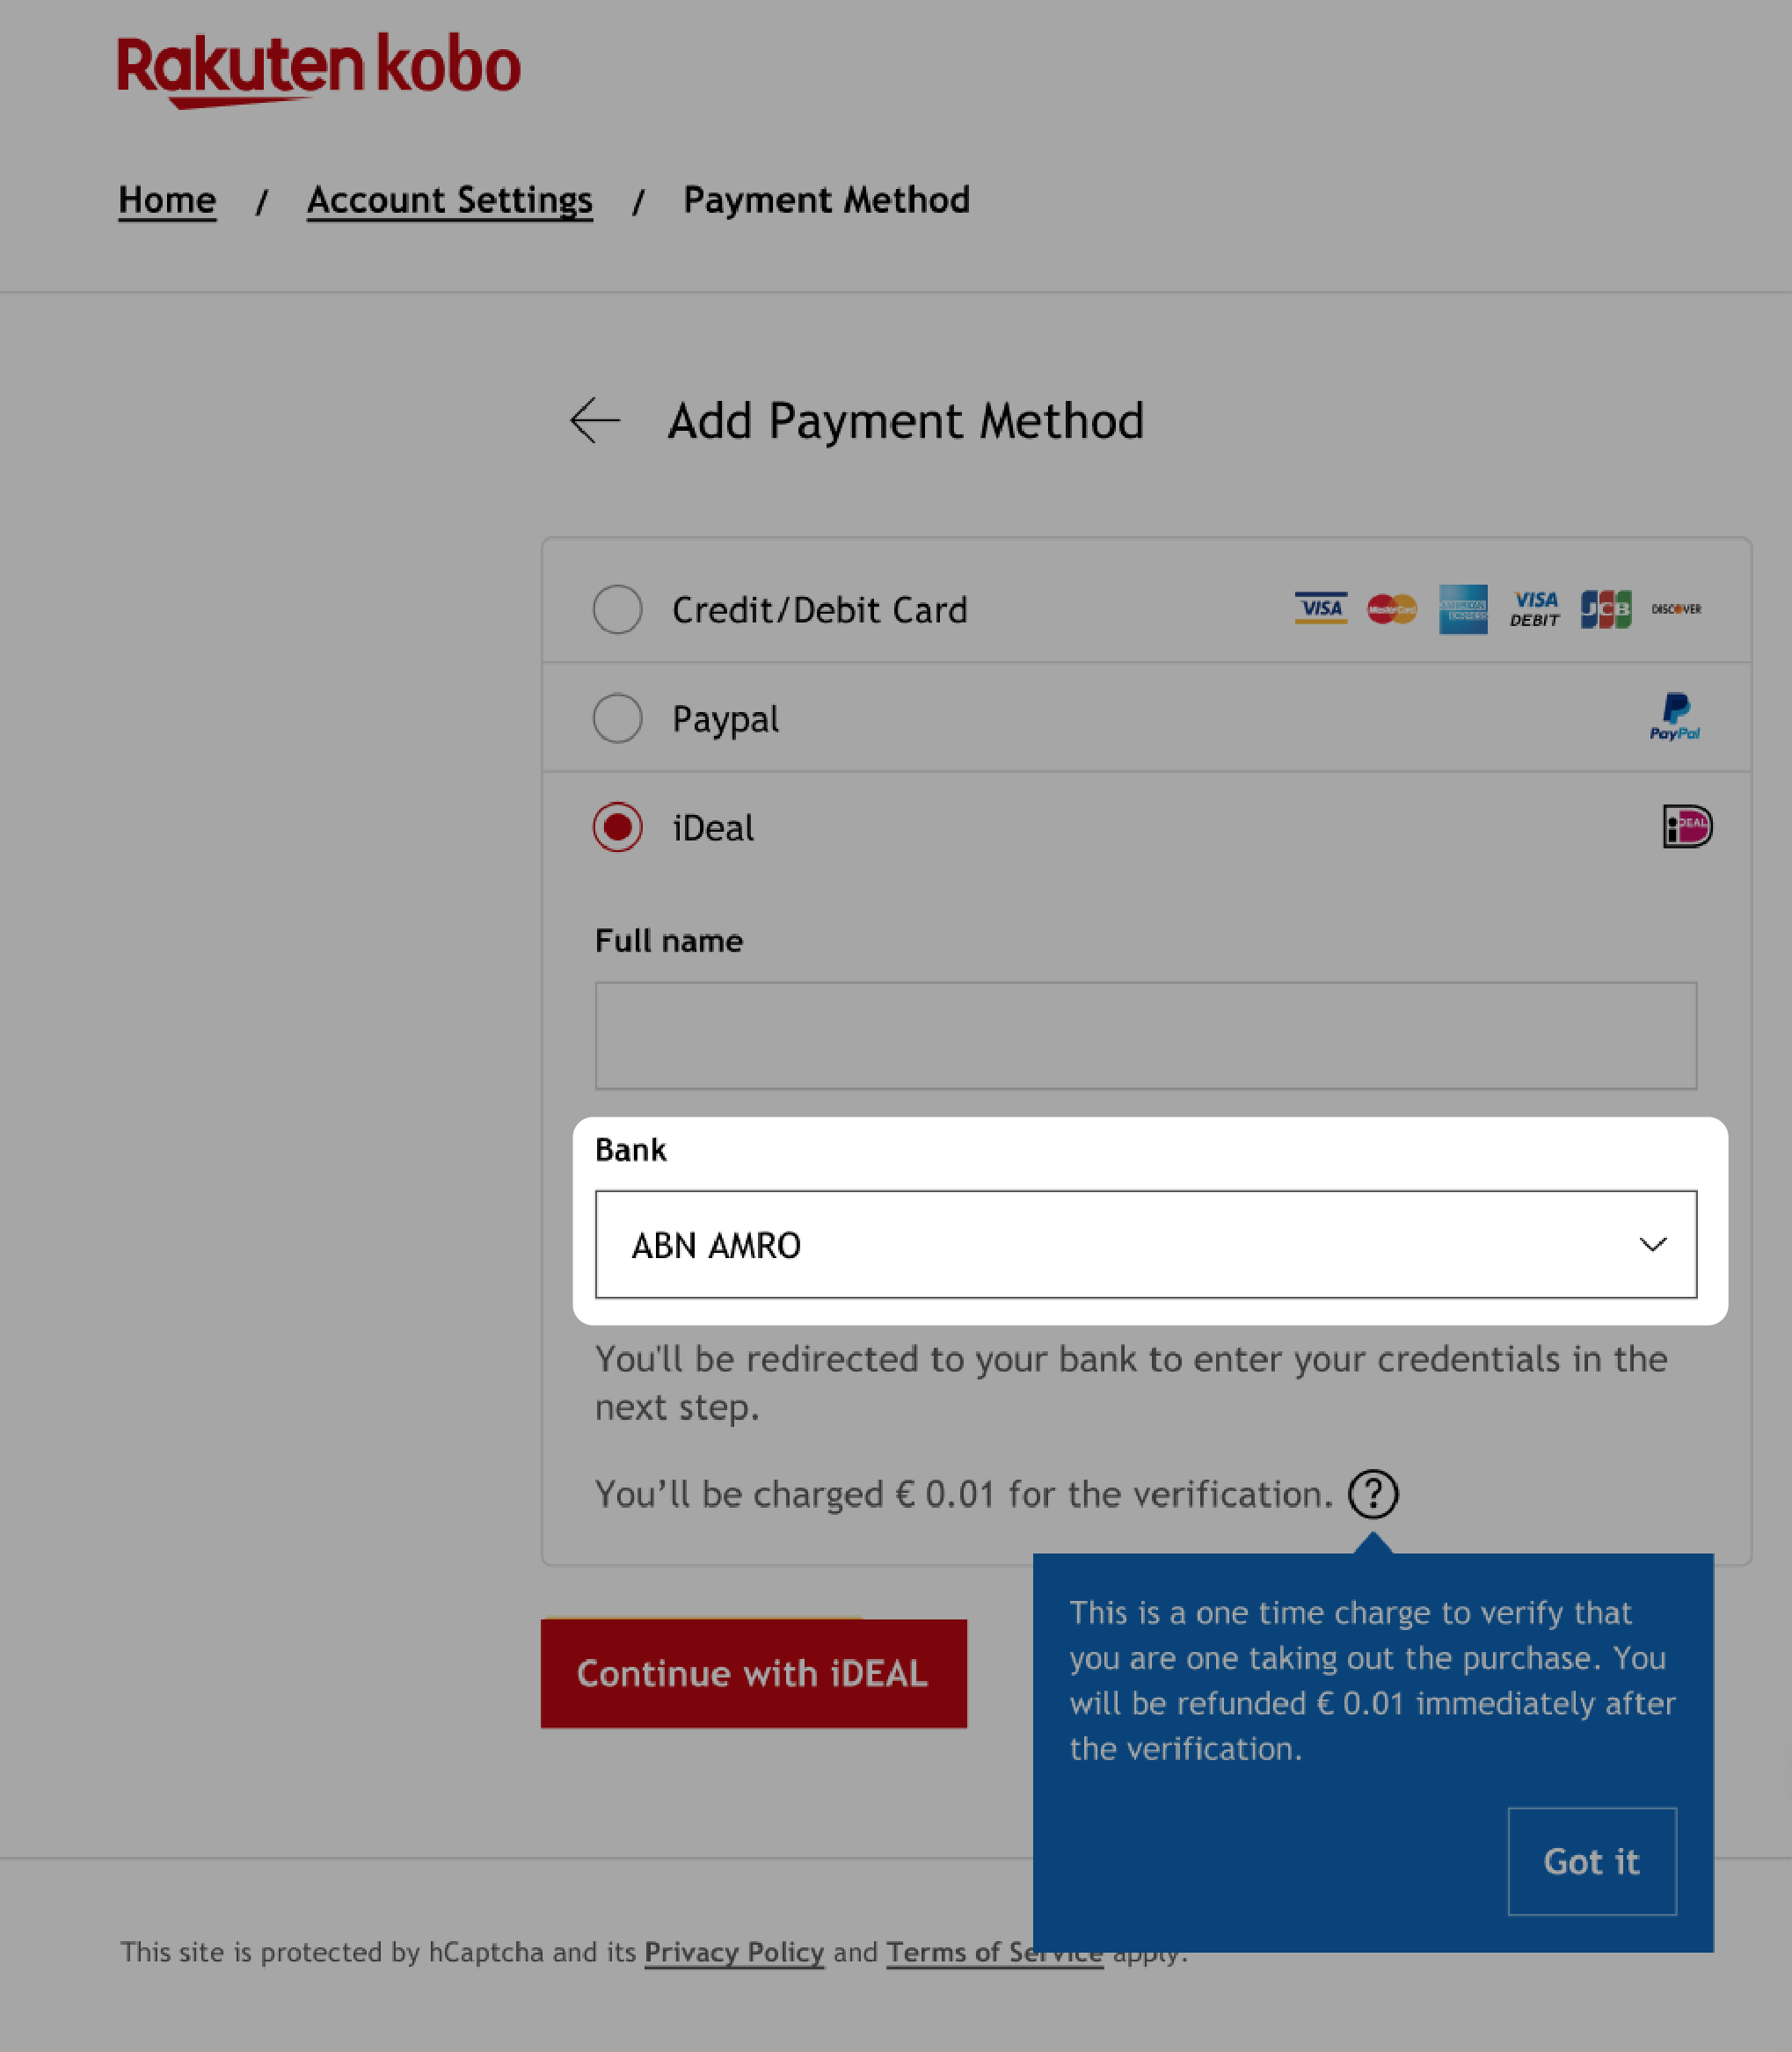Select the PayPal radio button
The width and height of the screenshot is (1792, 2052).
[617, 717]
